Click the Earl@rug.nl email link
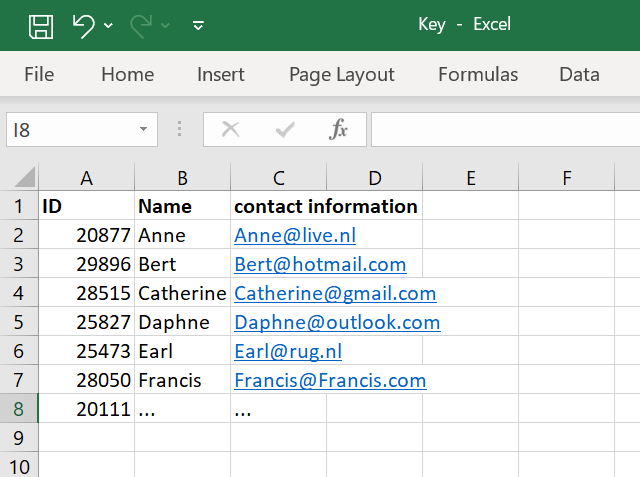The height and width of the screenshot is (477, 640). [x=288, y=352]
